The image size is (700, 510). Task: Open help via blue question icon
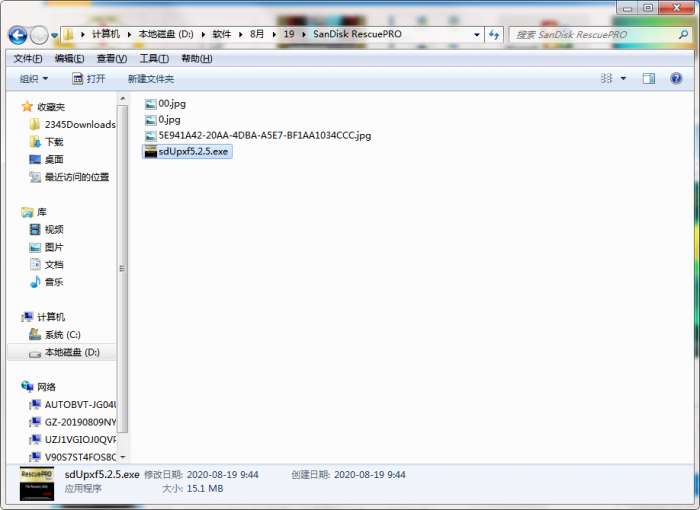pos(676,79)
